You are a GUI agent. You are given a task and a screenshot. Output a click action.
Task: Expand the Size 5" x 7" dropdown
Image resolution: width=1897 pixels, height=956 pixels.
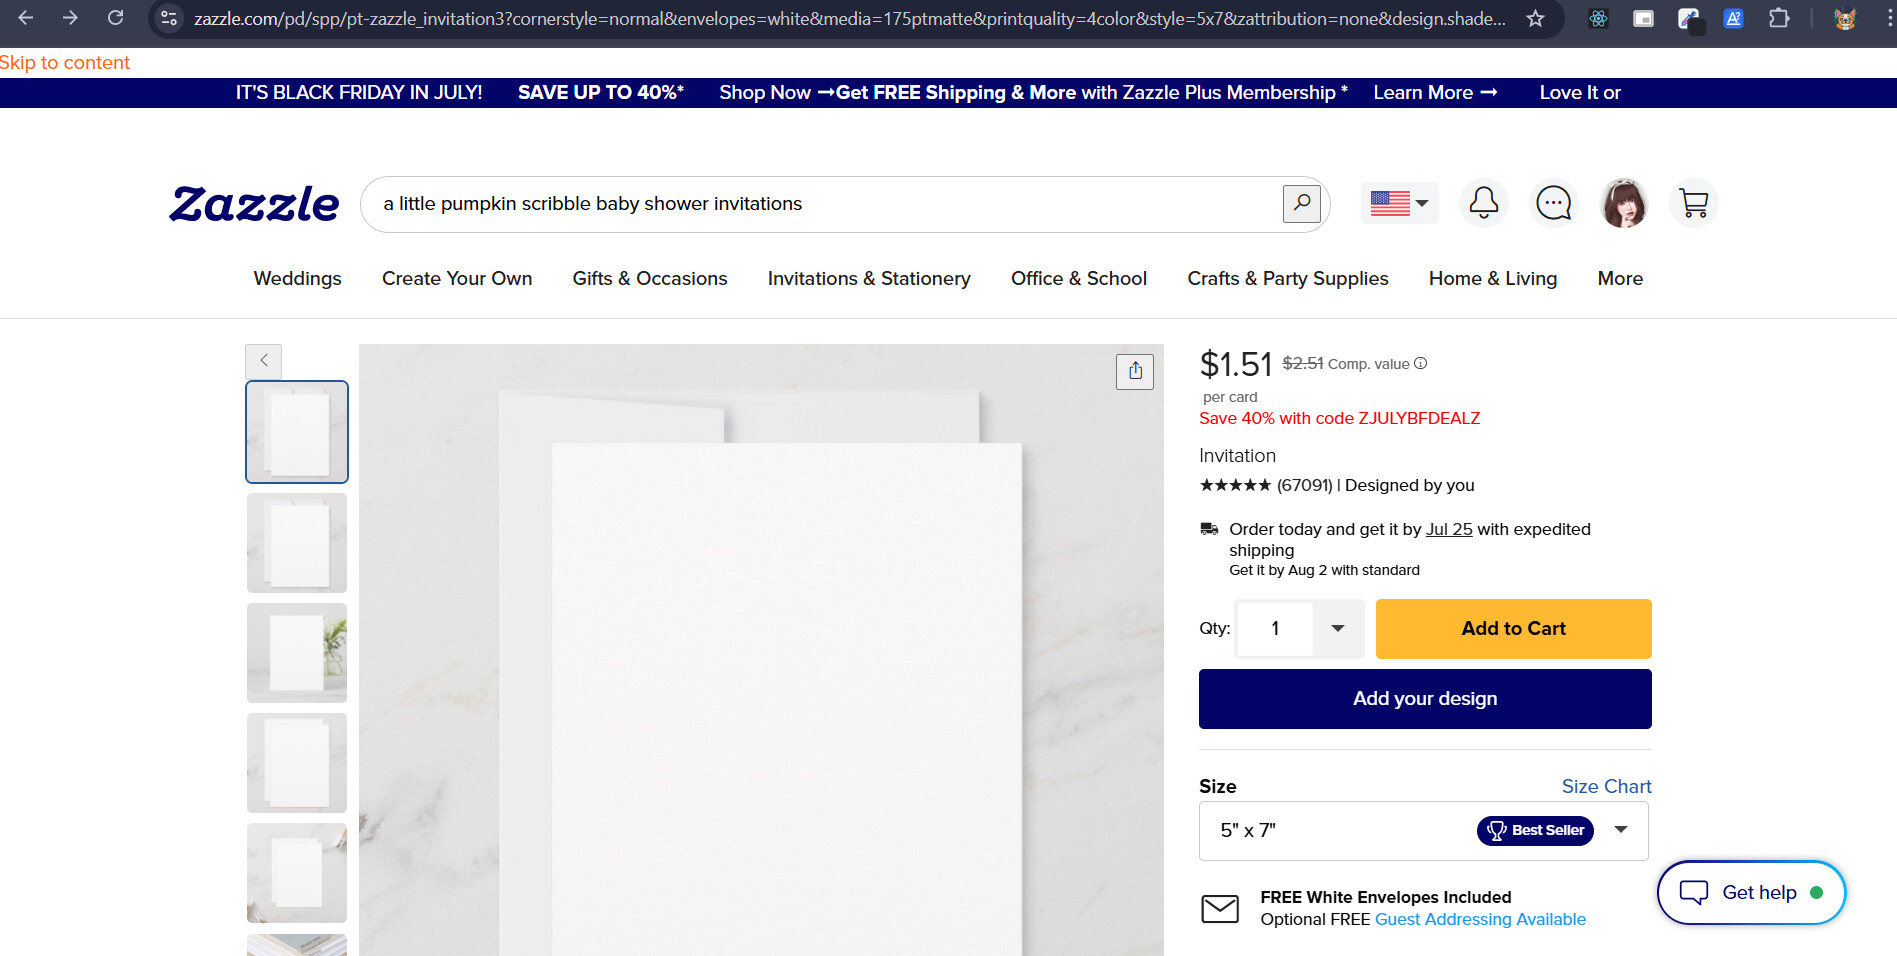point(1423,831)
